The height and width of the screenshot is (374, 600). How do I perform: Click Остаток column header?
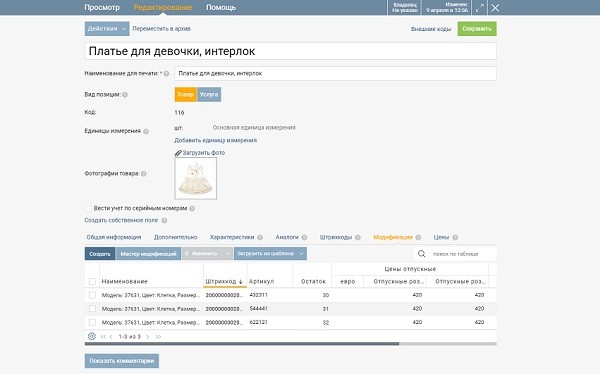[x=313, y=281]
